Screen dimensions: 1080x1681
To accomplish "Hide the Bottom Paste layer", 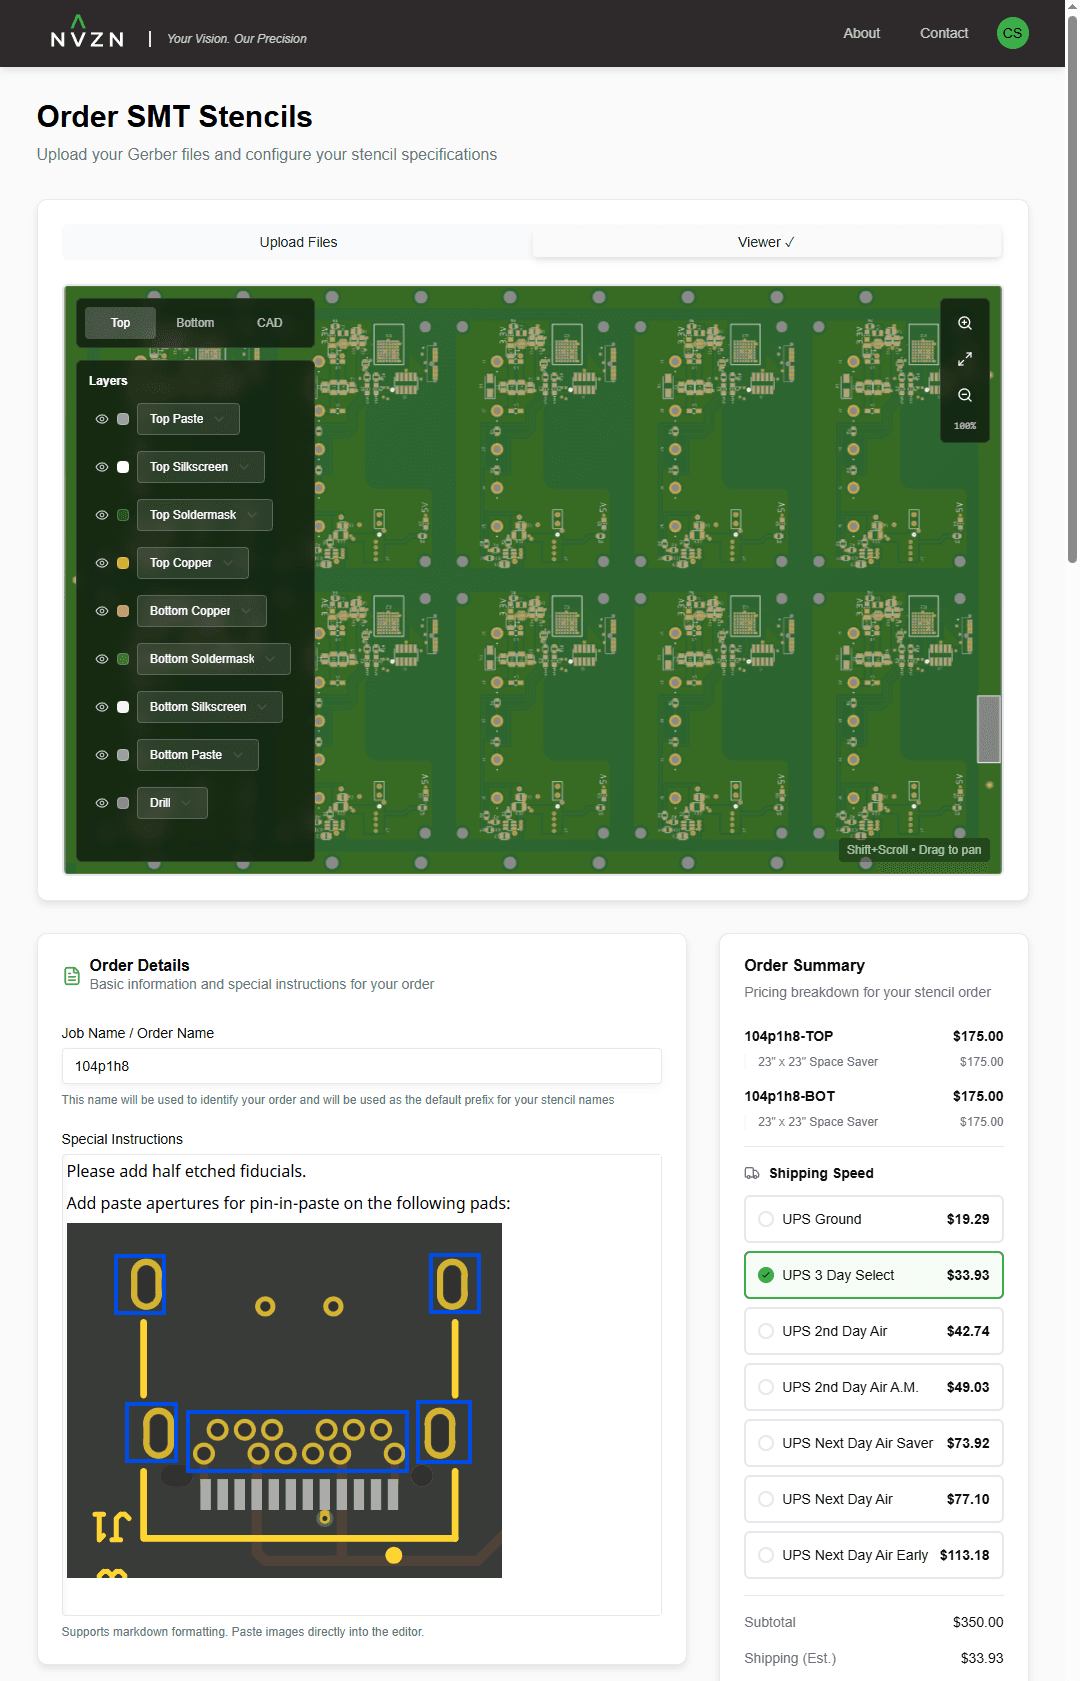I will [102, 755].
